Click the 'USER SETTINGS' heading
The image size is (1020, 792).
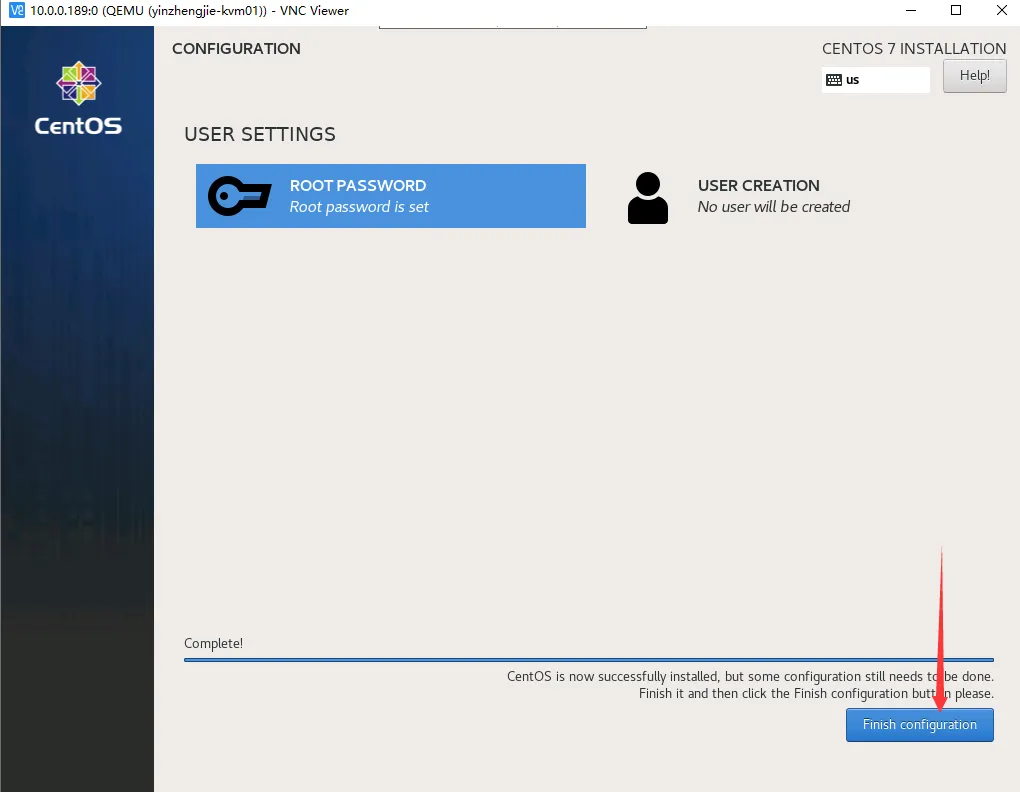[260, 134]
